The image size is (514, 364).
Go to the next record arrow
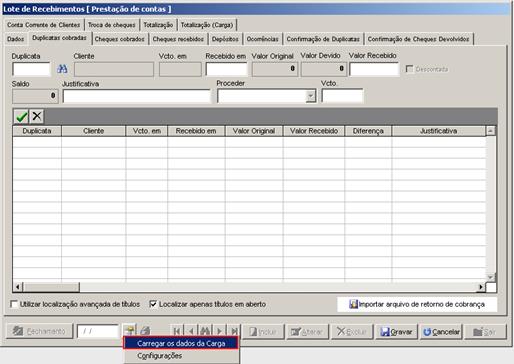[x=219, y=331]
